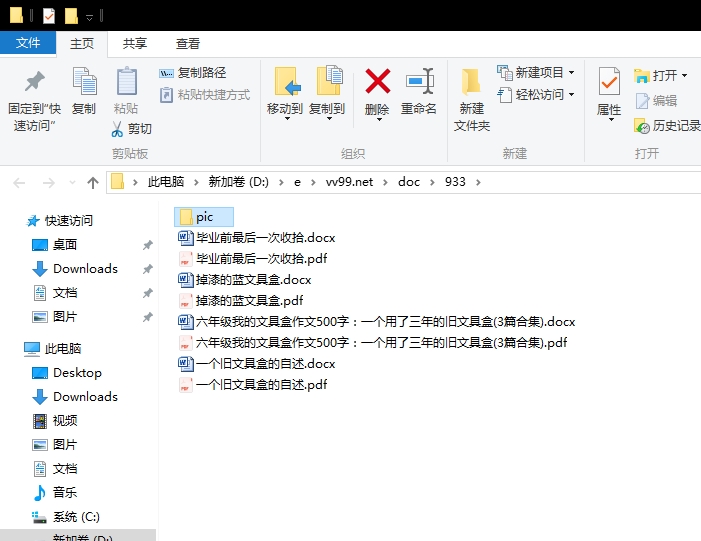Select the pic folder

pos(204,217)
